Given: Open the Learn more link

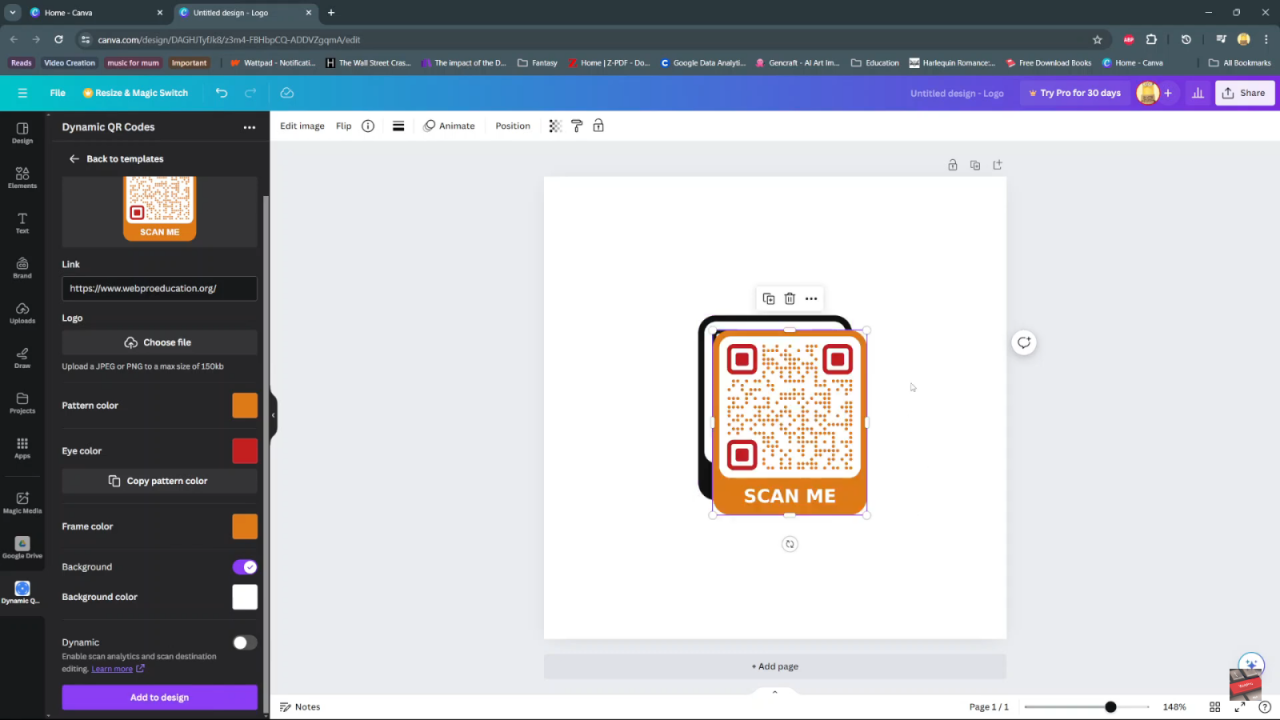Looking at the screenshot, I should (117, 669).
